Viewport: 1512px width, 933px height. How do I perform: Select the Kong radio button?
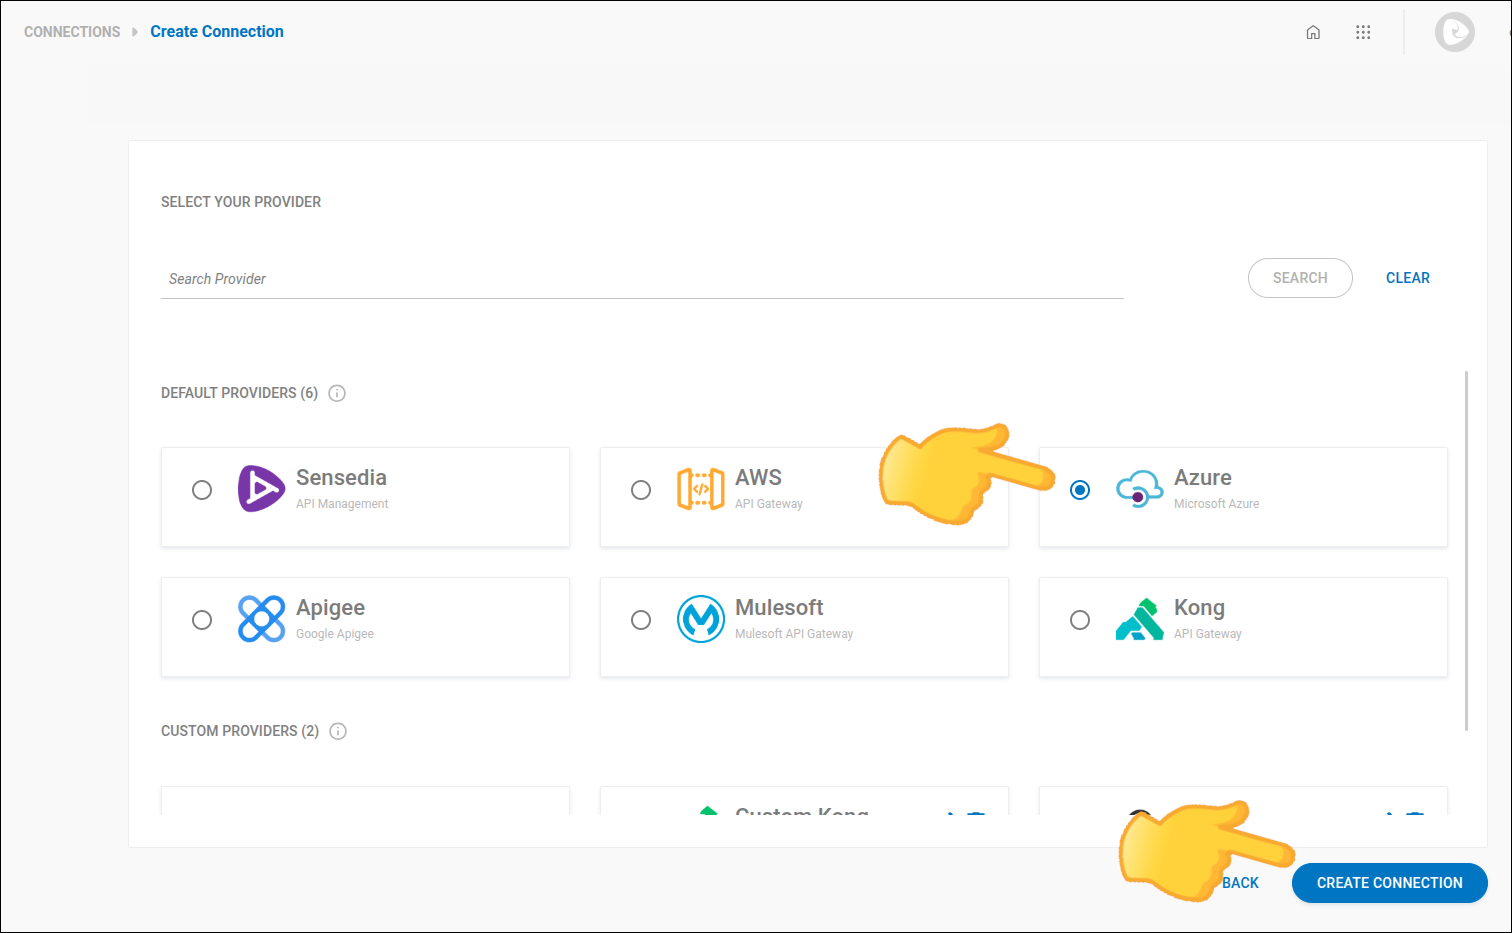pyautogui.click(x=1080, y=620)
